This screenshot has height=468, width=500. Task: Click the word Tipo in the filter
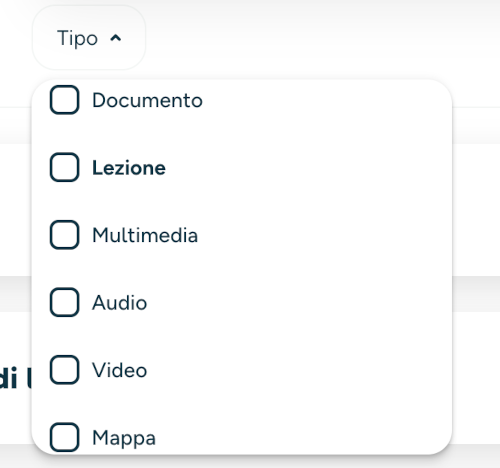coord(77,39)
